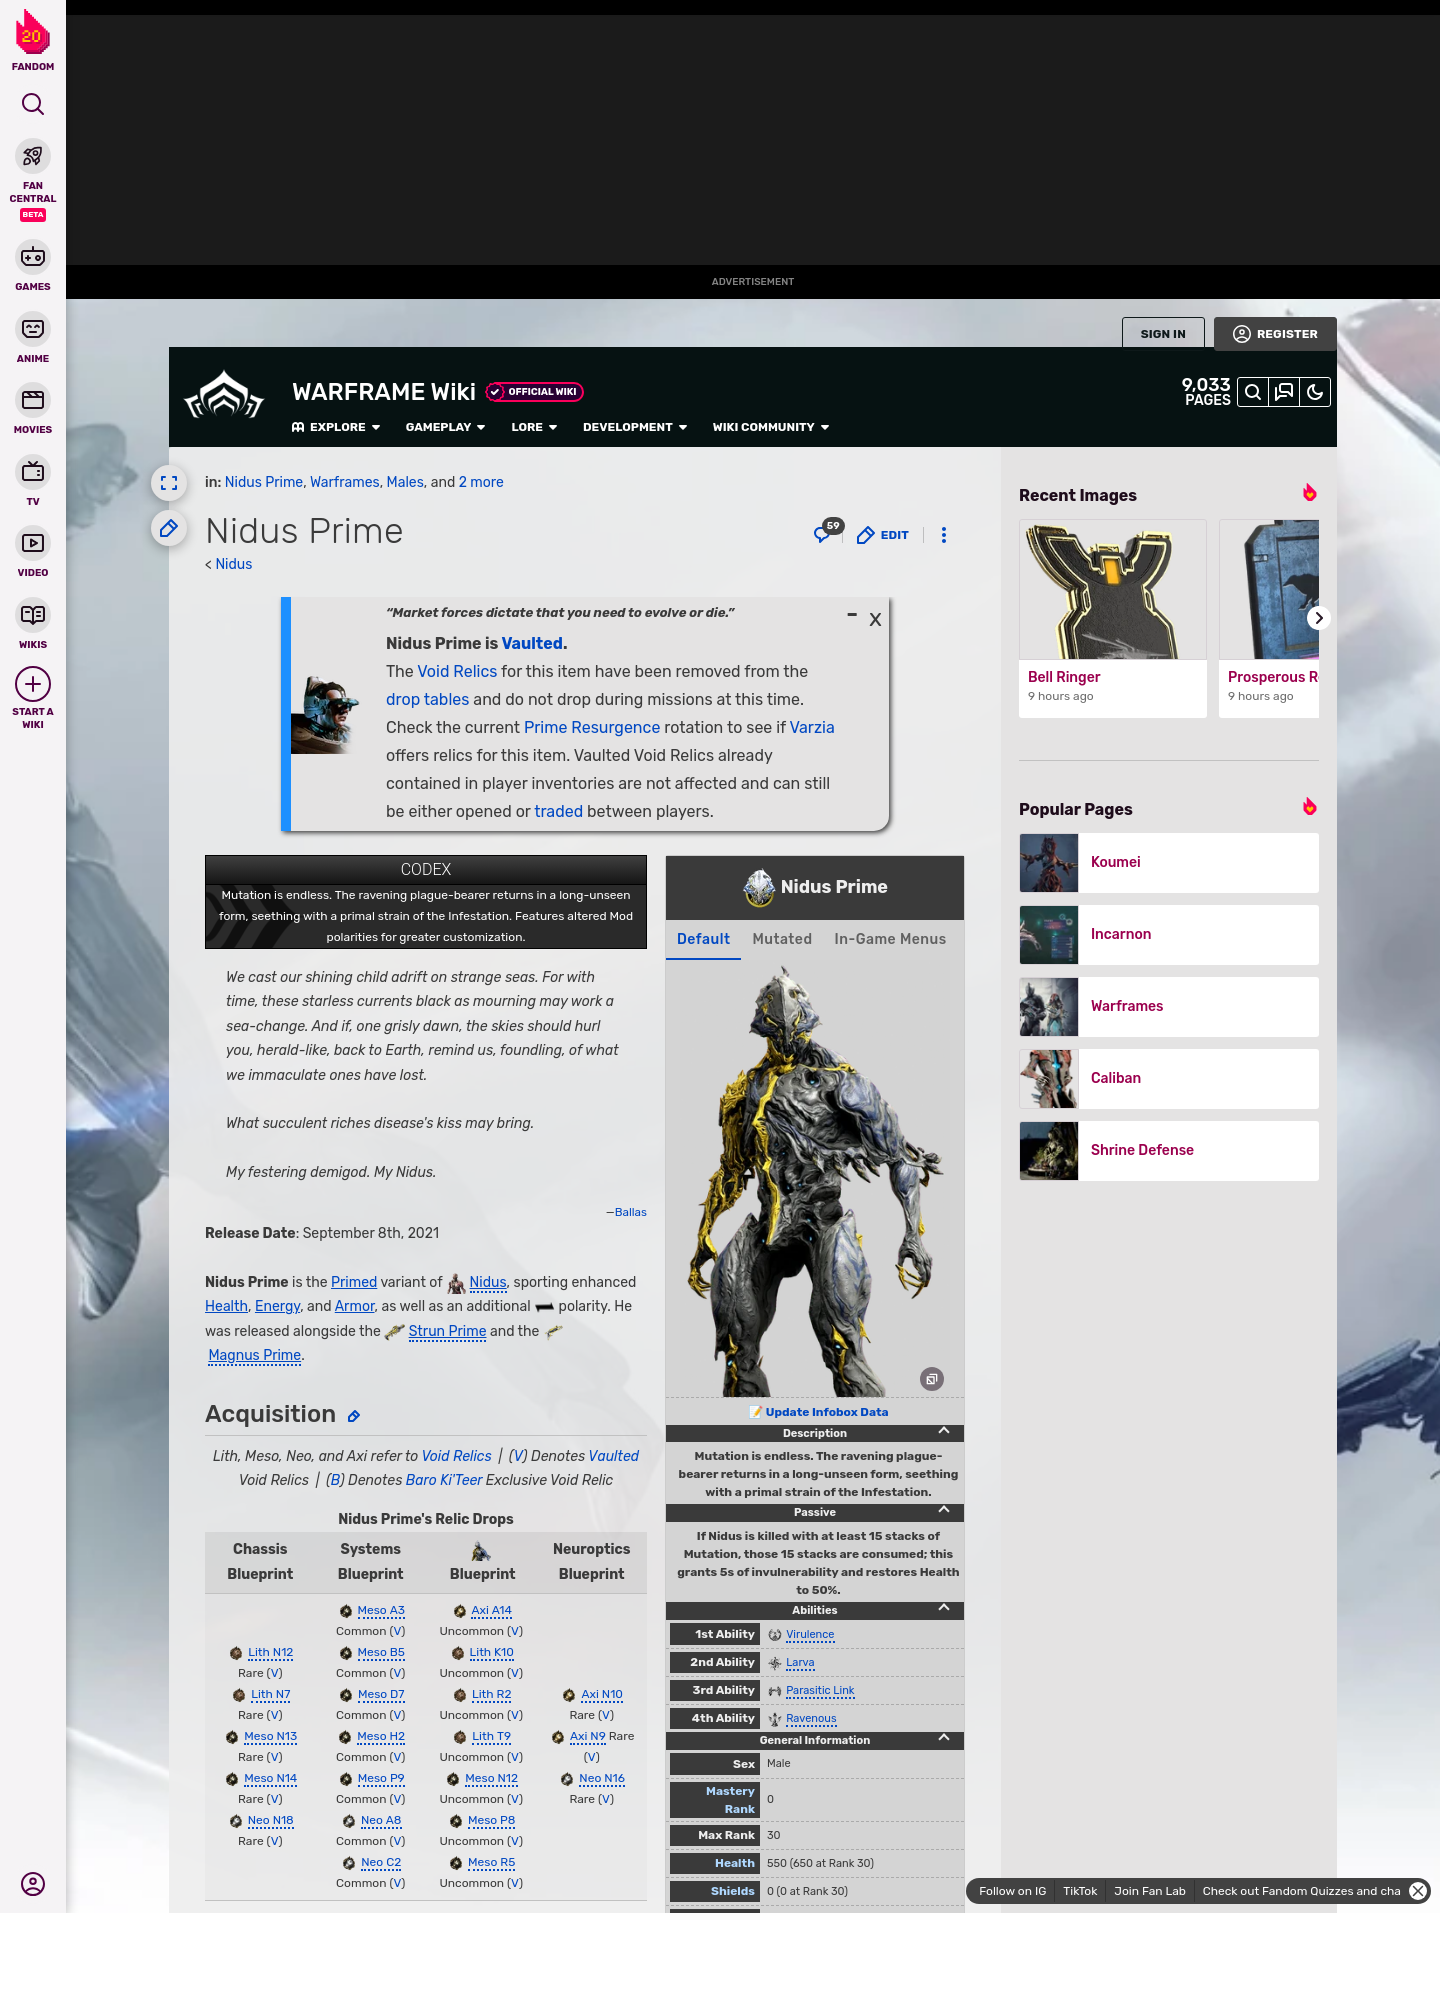The height and width of the screenshot is (2000, 1440).
Task: Open the Gameplay dropdown menu
Action: click(x=445, y=427)
